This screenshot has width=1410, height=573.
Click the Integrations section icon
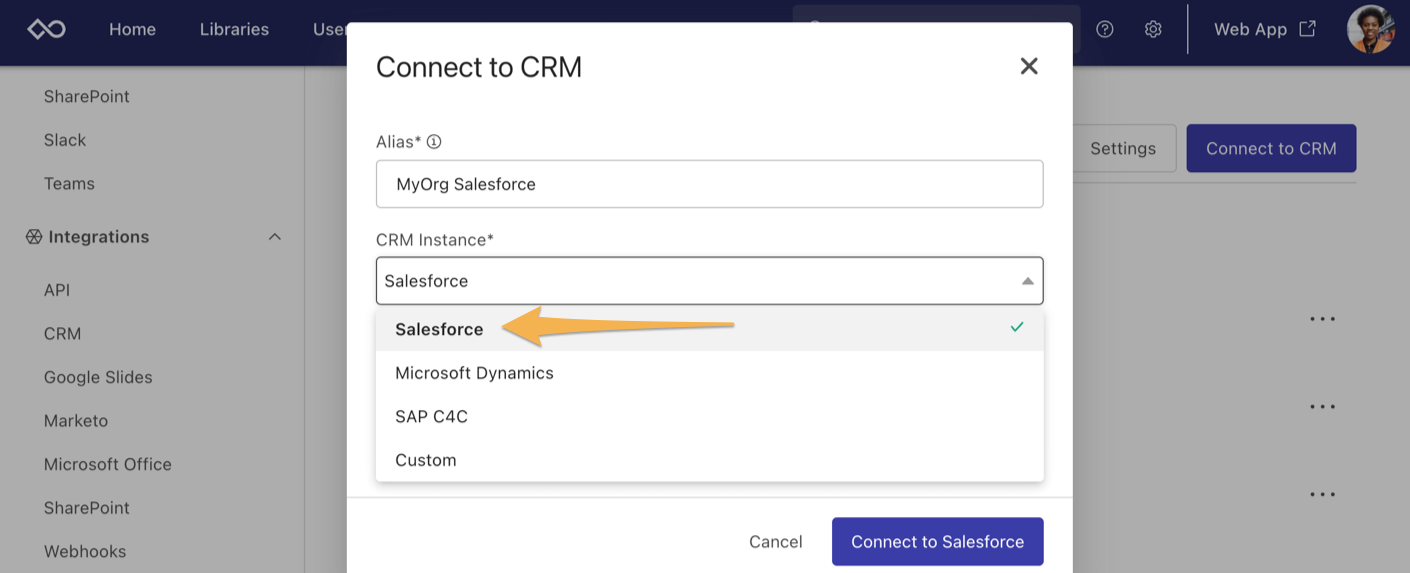[34, 237]
